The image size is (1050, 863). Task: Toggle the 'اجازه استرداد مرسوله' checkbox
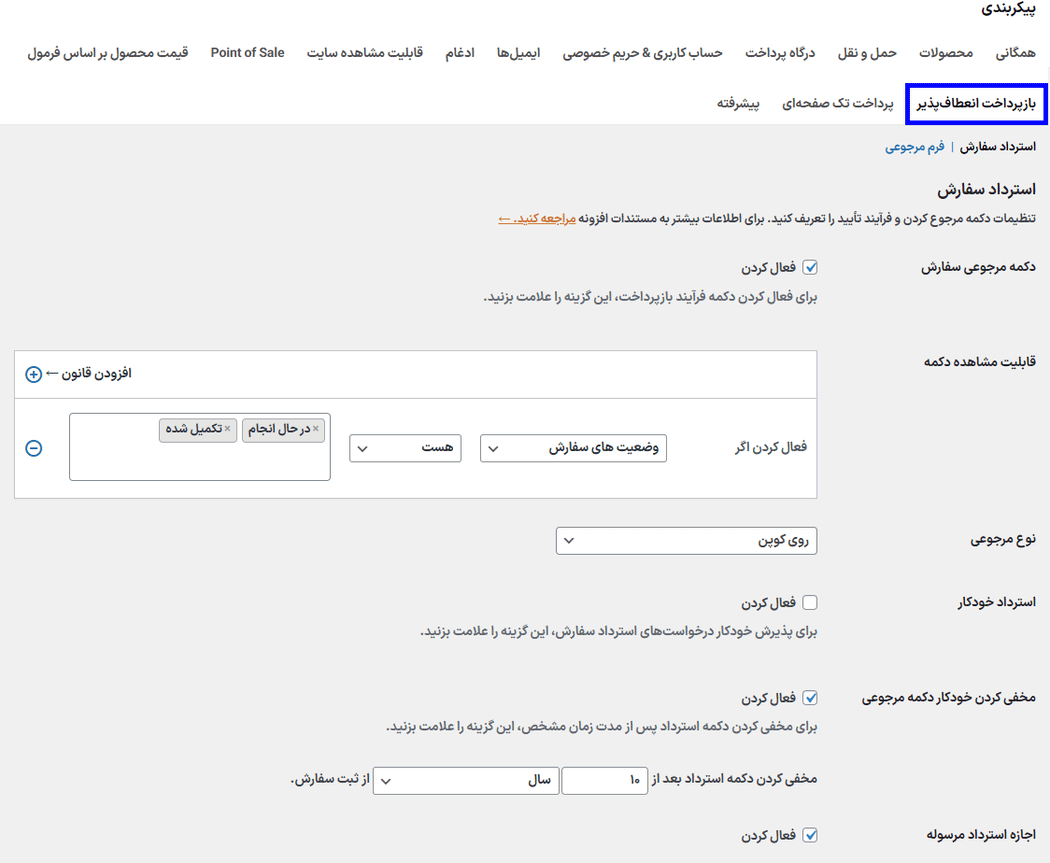(x=810, y=835)
